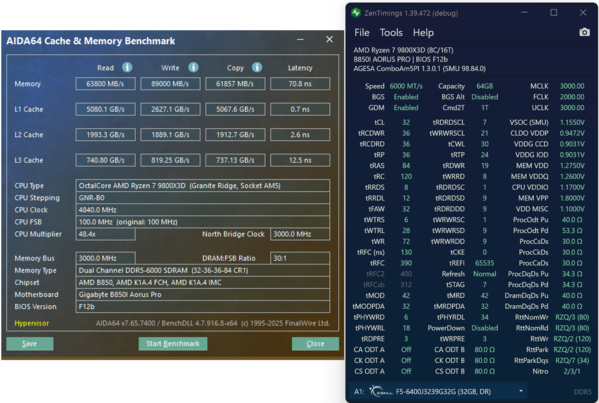This screenshot has width=599, height=403.
Task: Click Capacity value 64GB
Action: tap(485, 86)
